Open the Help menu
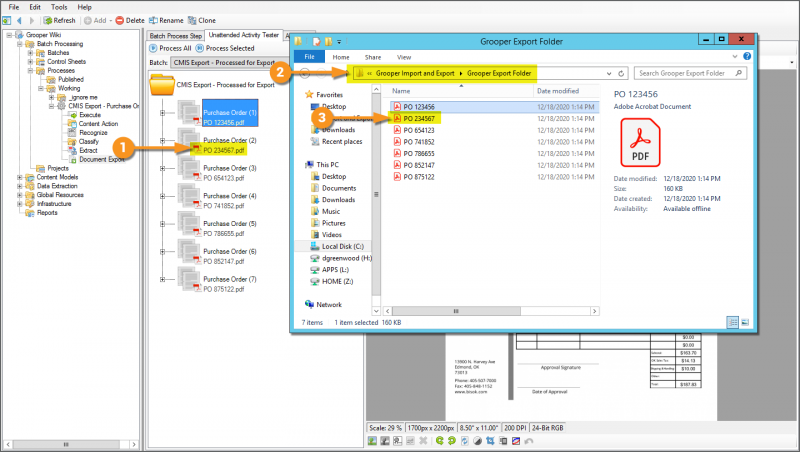 pos(84,7)
